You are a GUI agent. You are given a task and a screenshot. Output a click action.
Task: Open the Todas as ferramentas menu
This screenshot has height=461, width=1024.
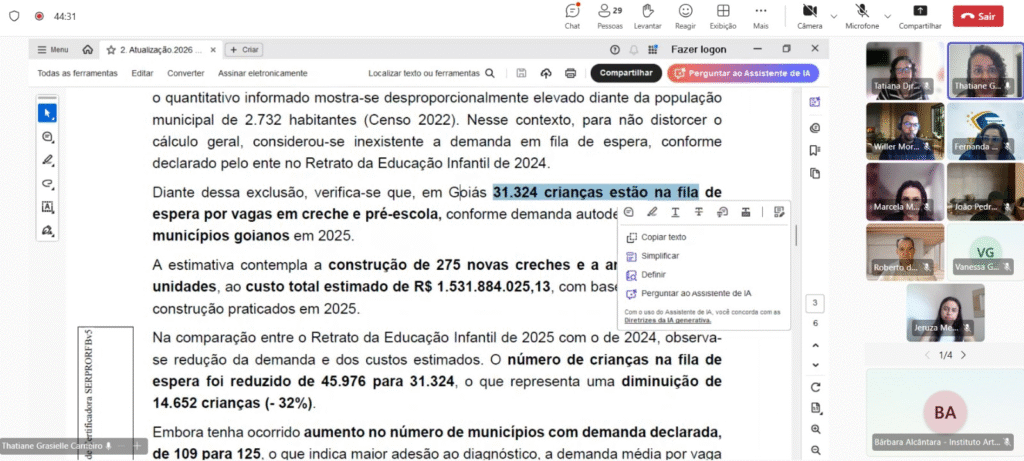[x=76, y=73]
